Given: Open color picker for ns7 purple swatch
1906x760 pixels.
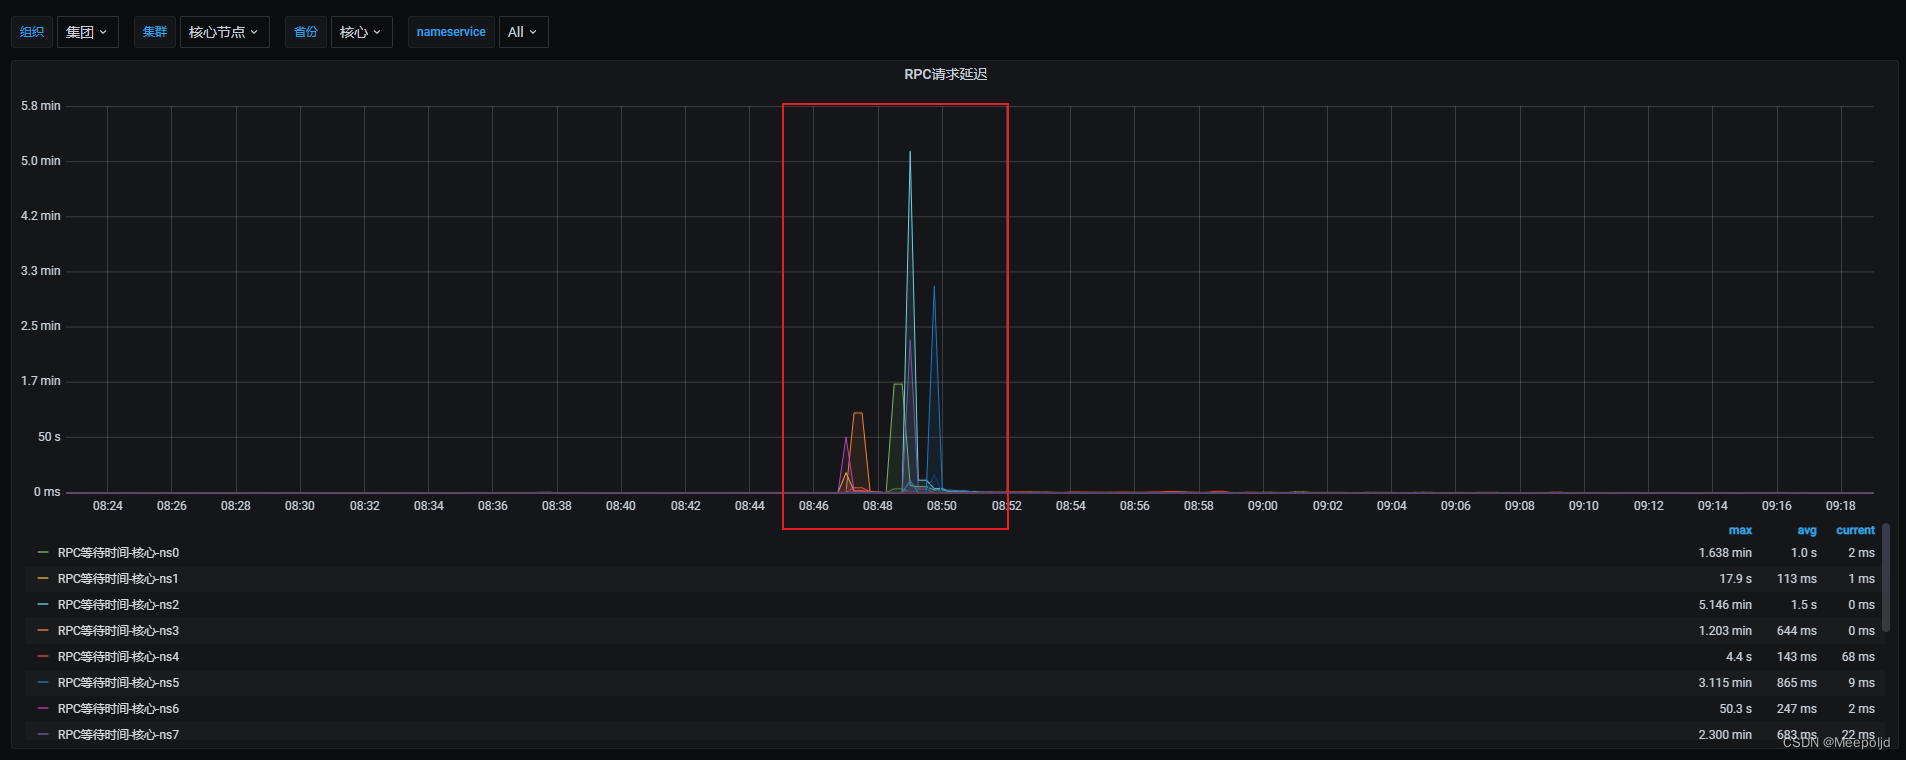Looking at the screenshot, I should coord(43,735).
